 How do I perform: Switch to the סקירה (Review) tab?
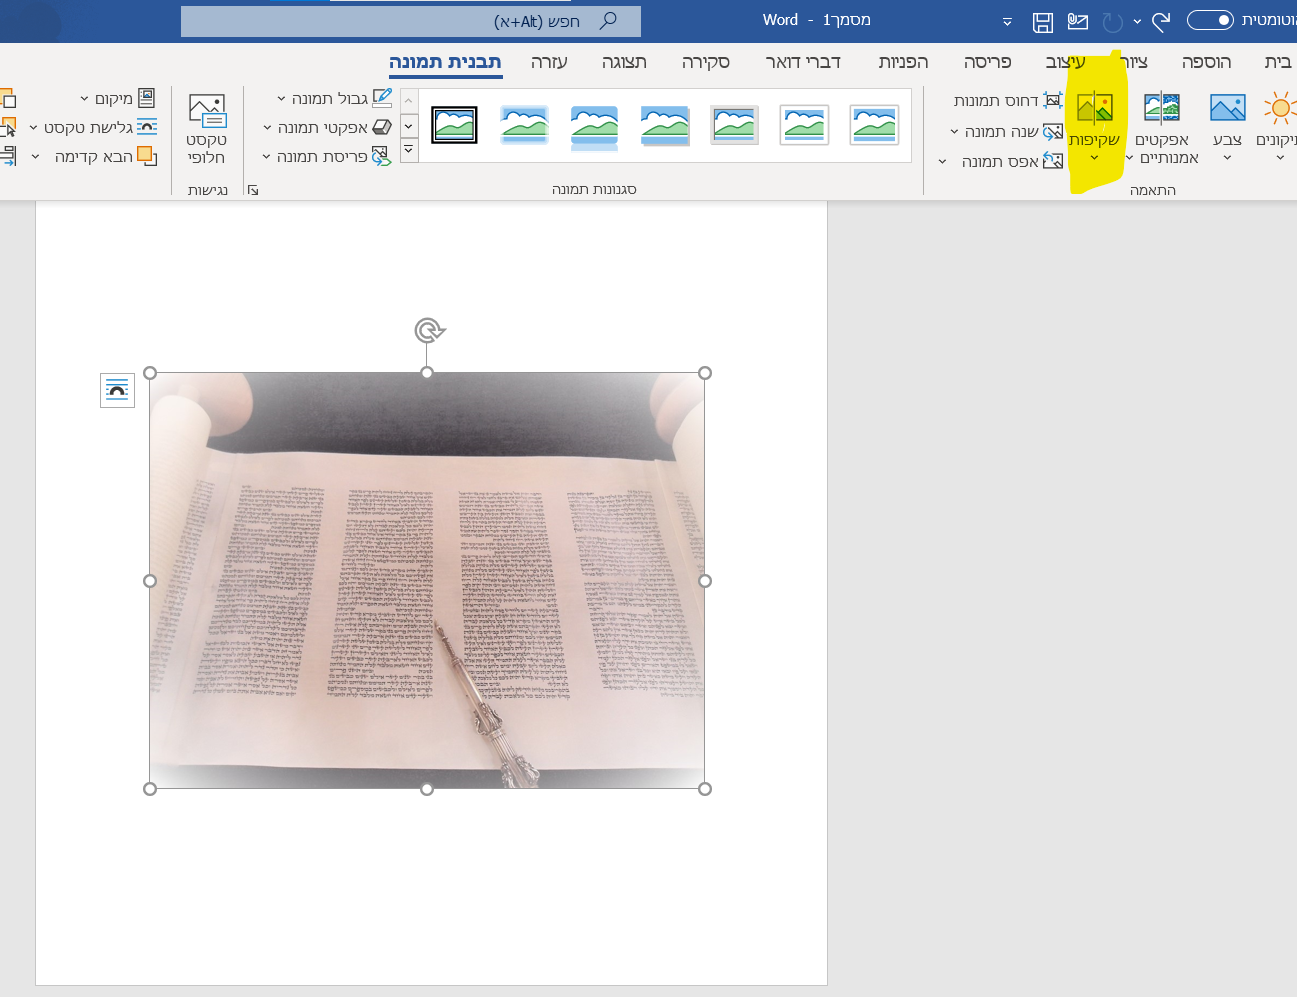coord(706,62)
